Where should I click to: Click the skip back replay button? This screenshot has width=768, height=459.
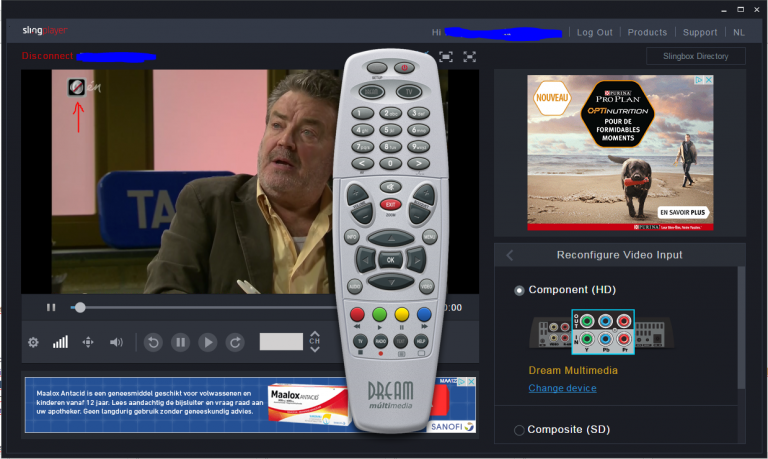click(x=153, y=342)
